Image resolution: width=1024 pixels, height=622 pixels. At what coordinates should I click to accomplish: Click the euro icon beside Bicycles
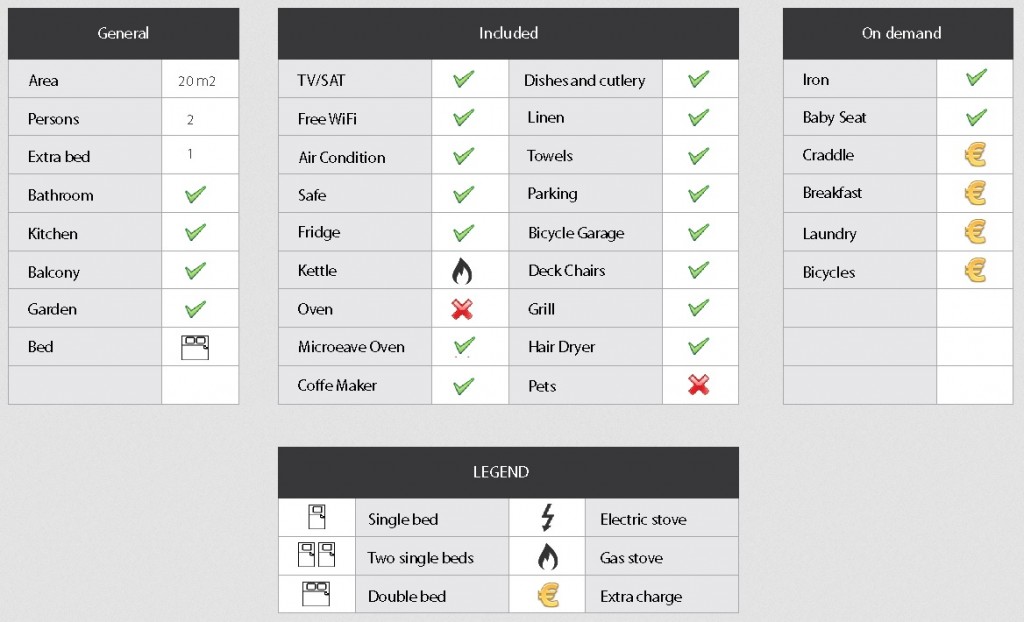975,270
